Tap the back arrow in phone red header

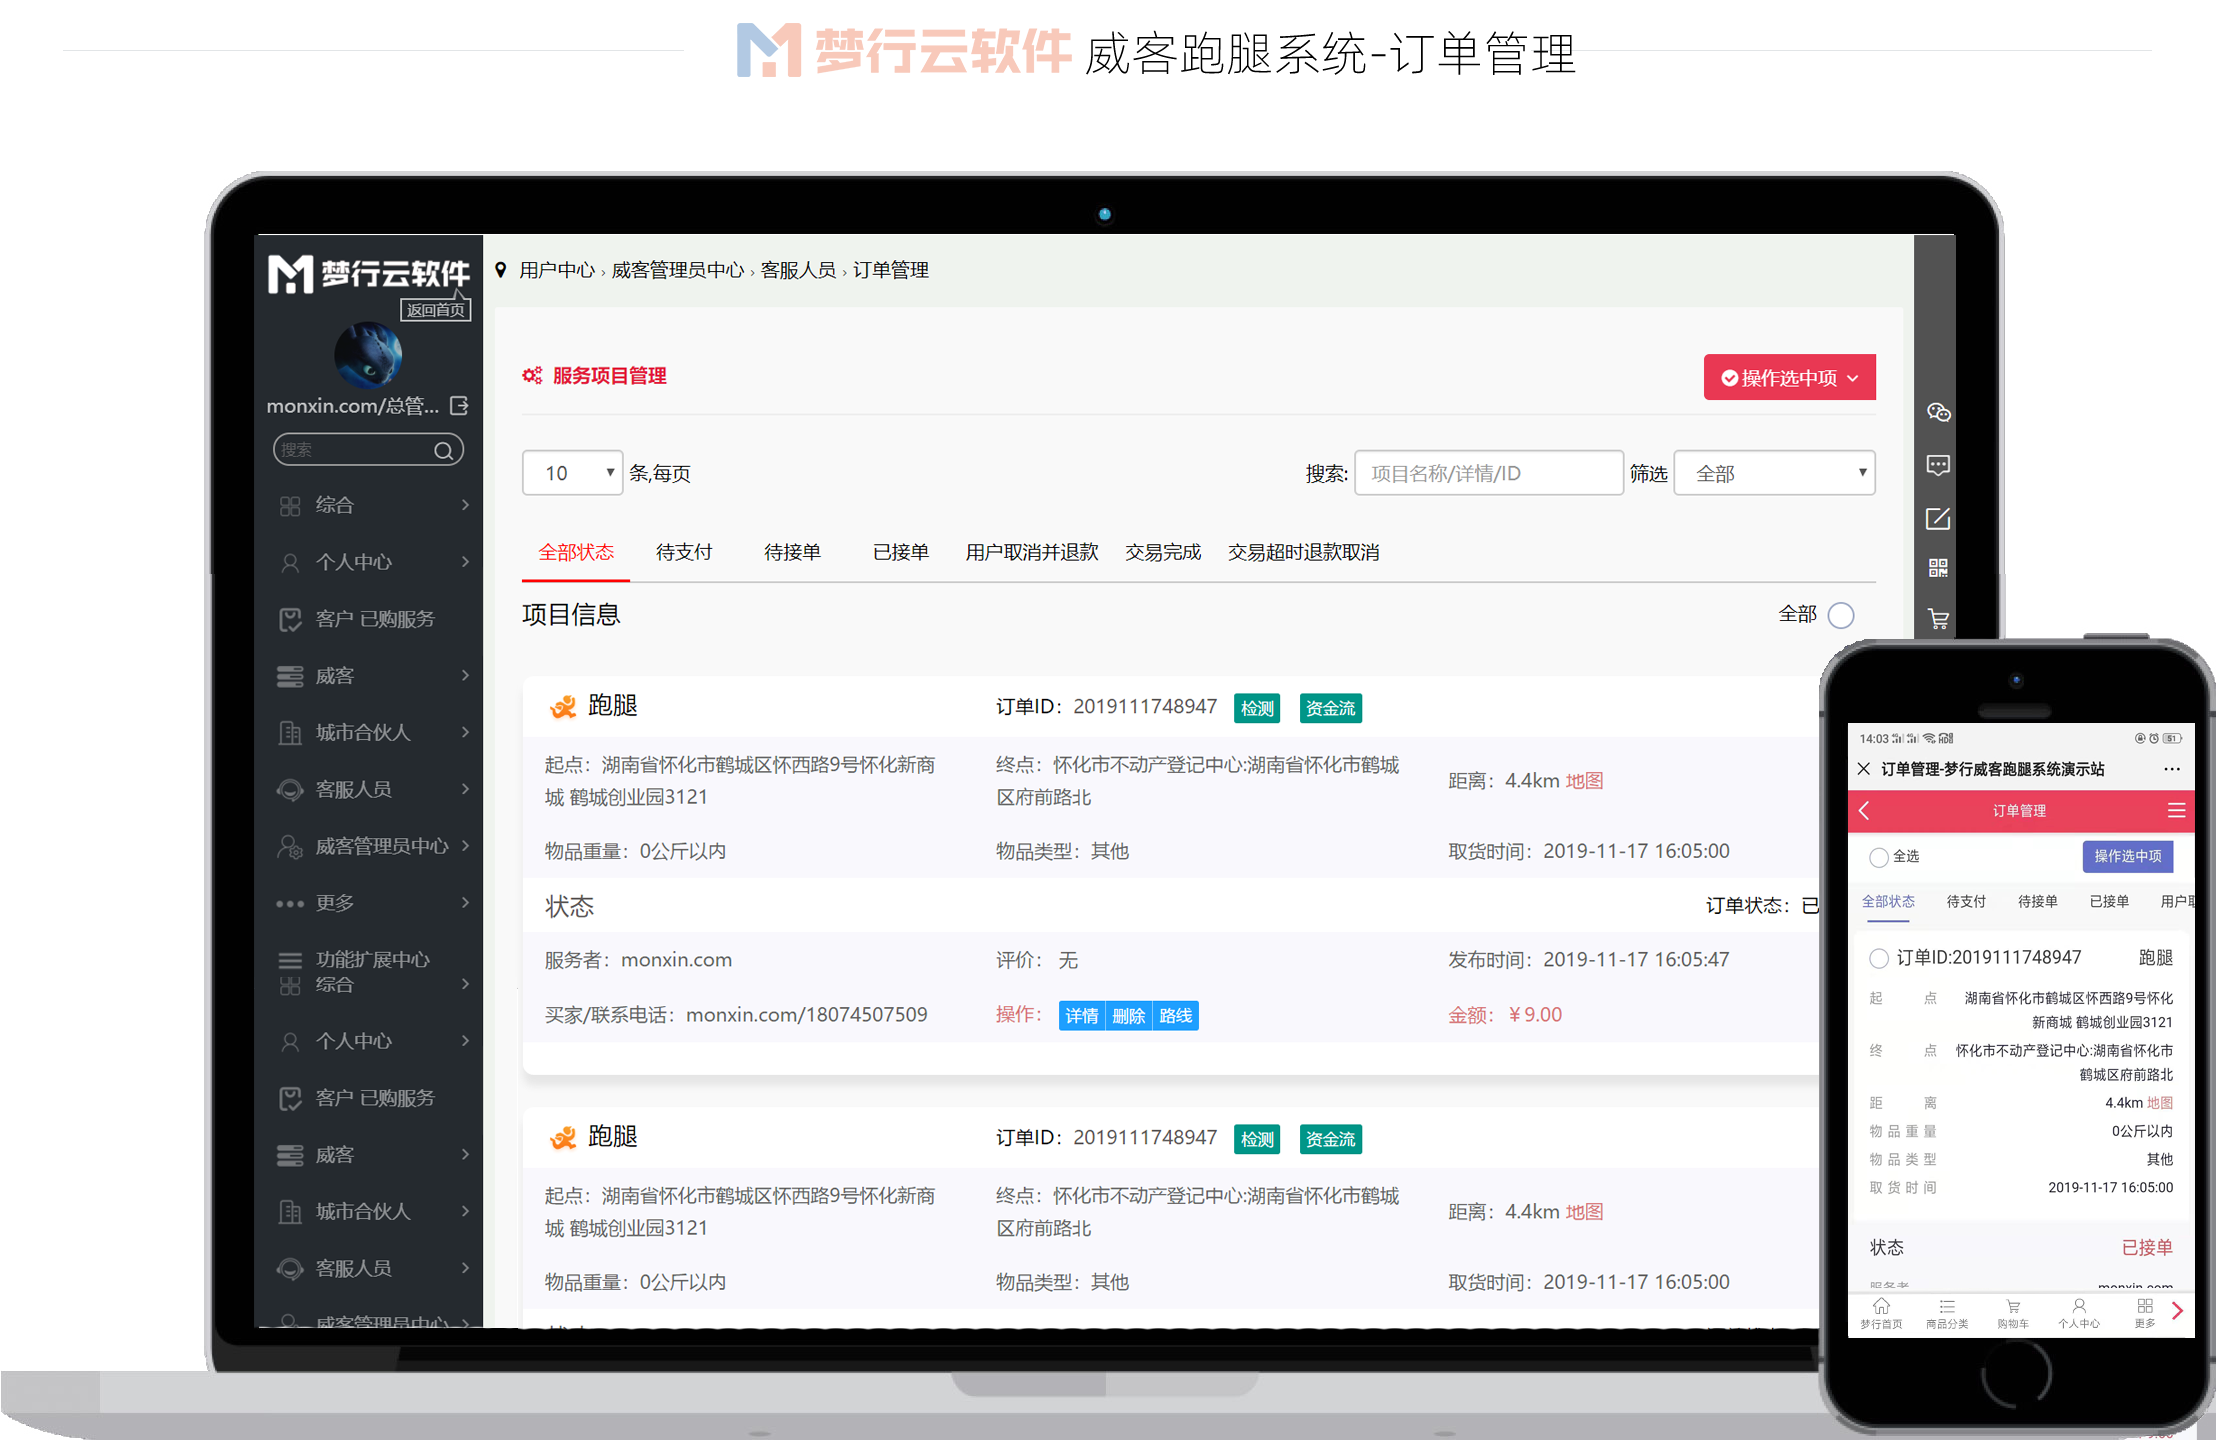tap(1864, 810)
